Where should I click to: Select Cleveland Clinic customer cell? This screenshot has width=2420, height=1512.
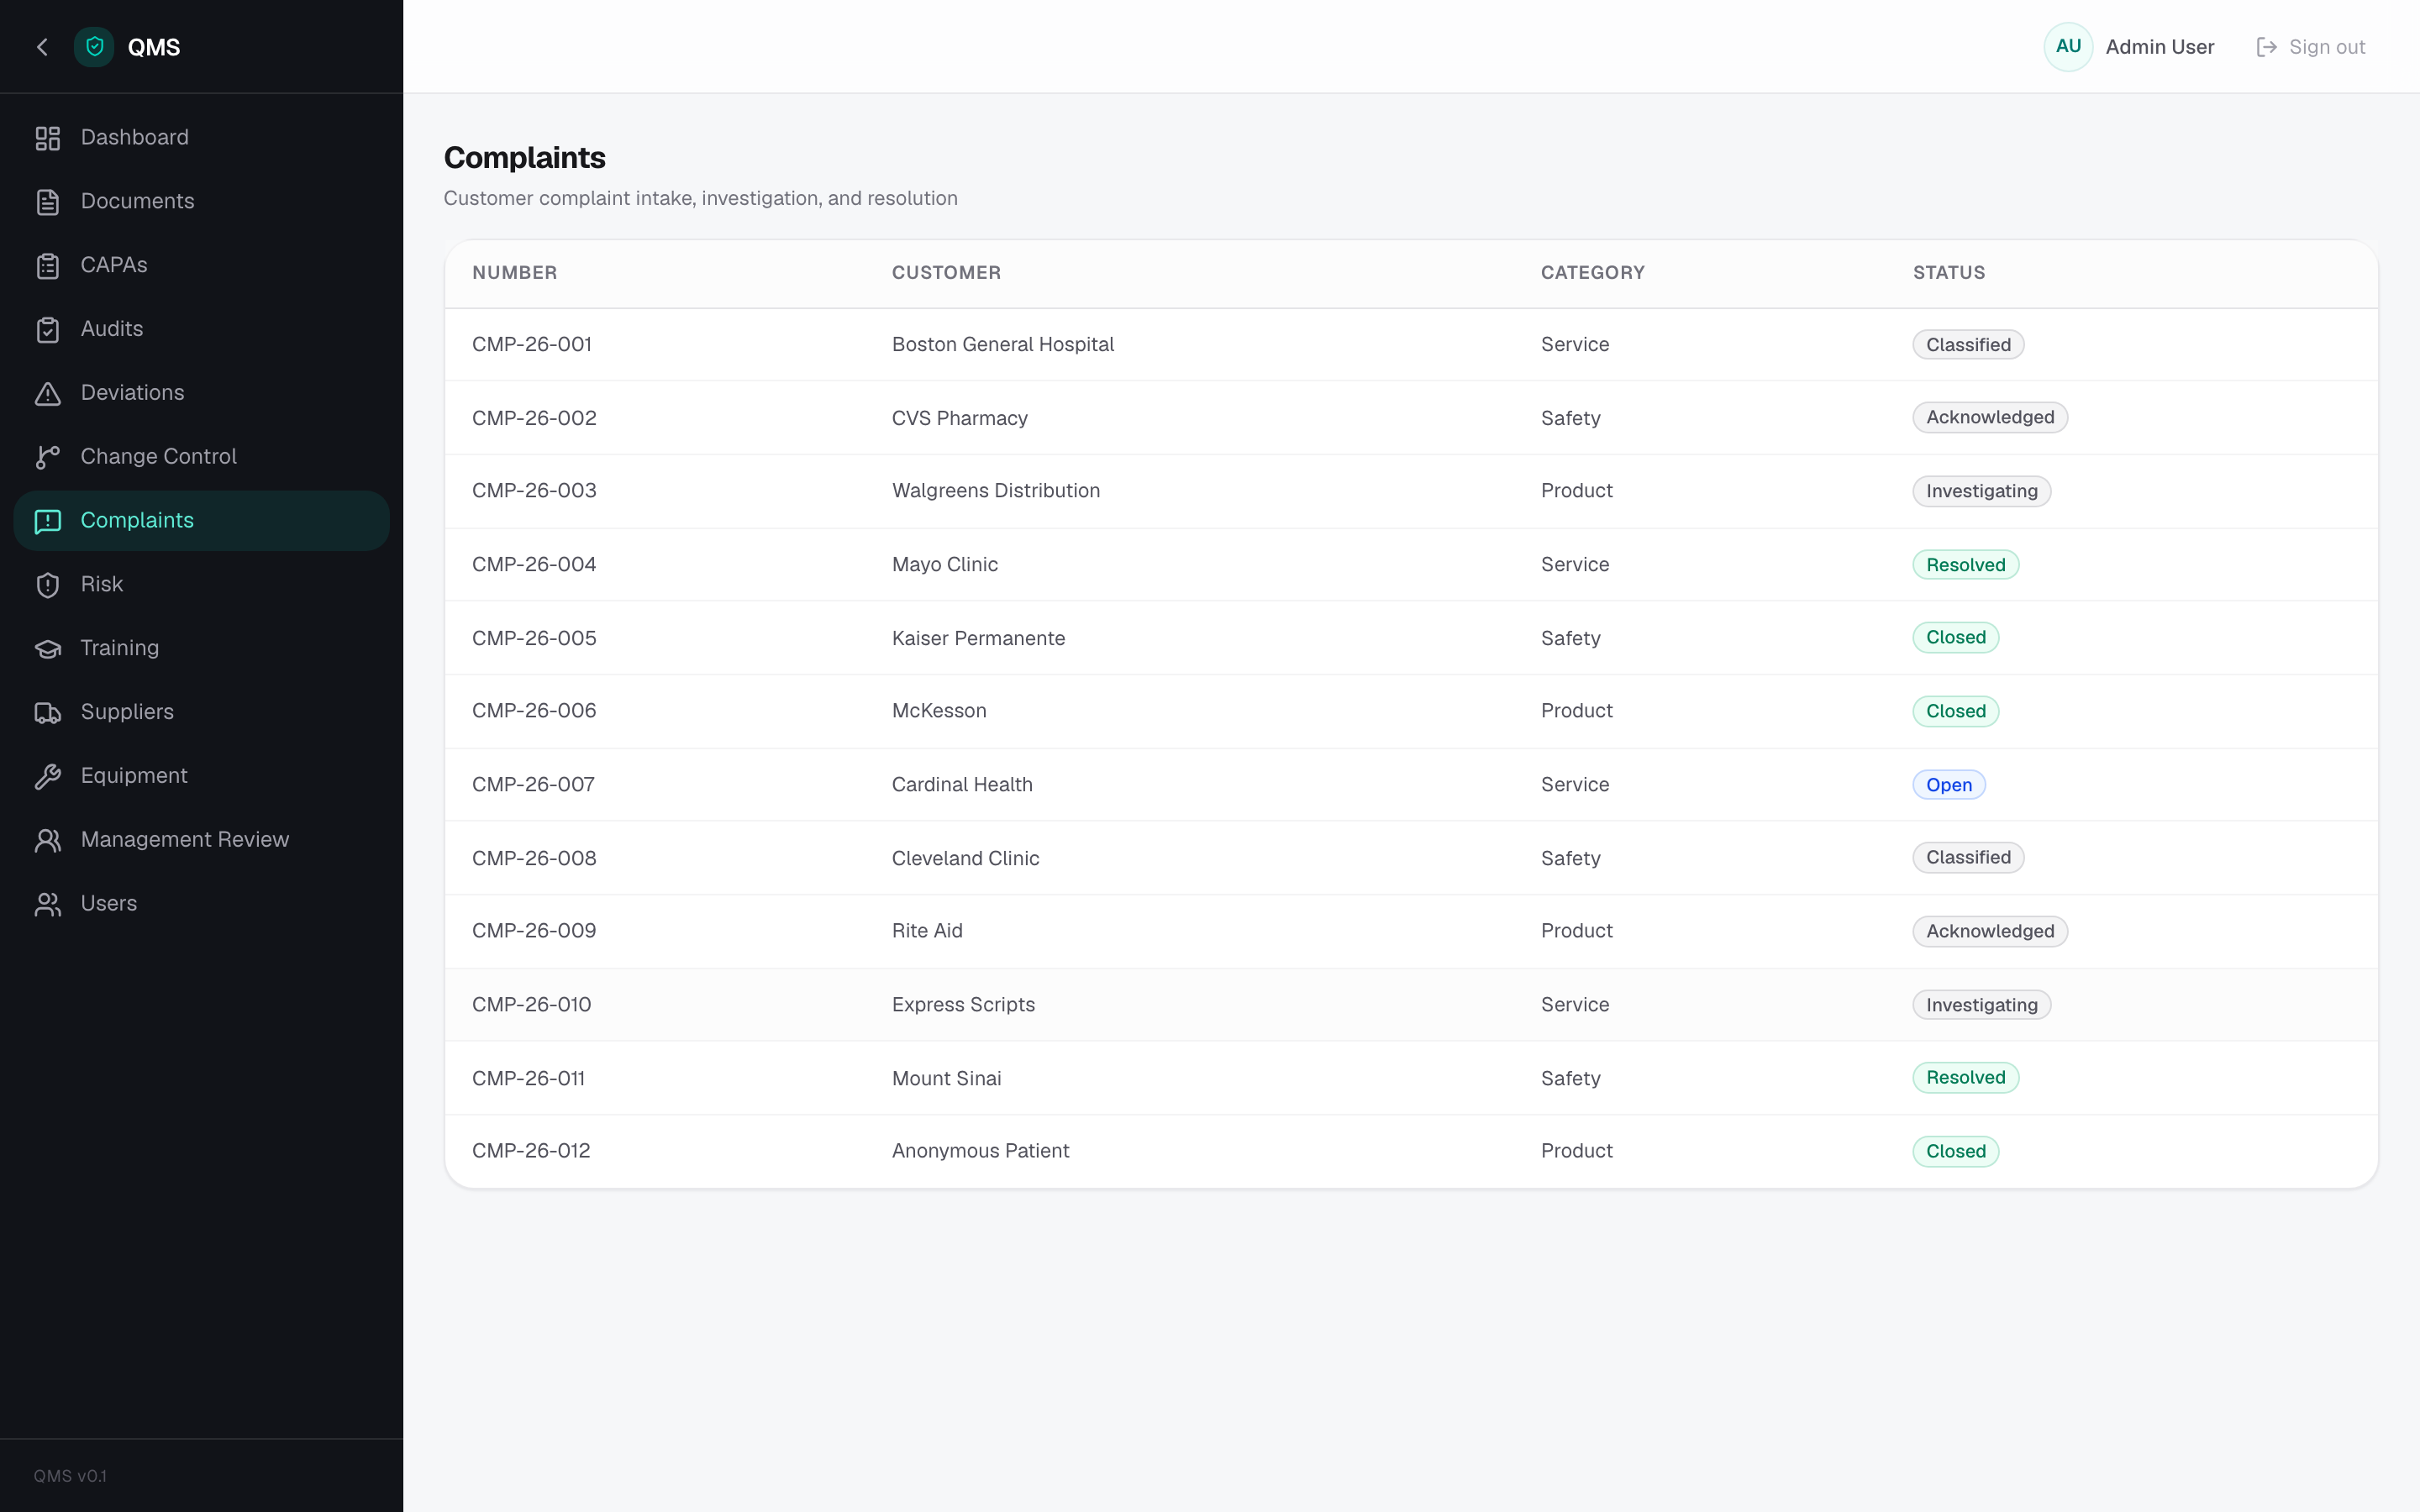(965, 858)
